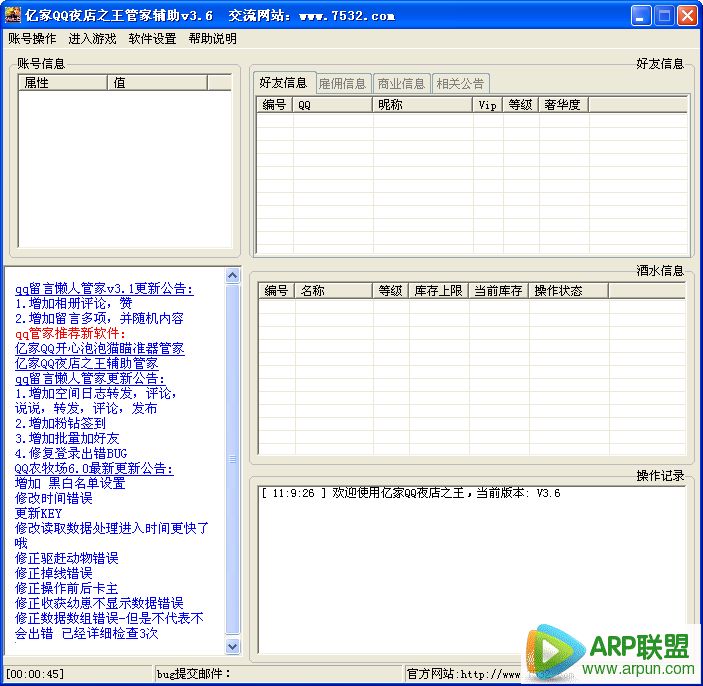Click friend table QQ column header
703x686 pixels.
pyautogui.click(x=332, y=105)
